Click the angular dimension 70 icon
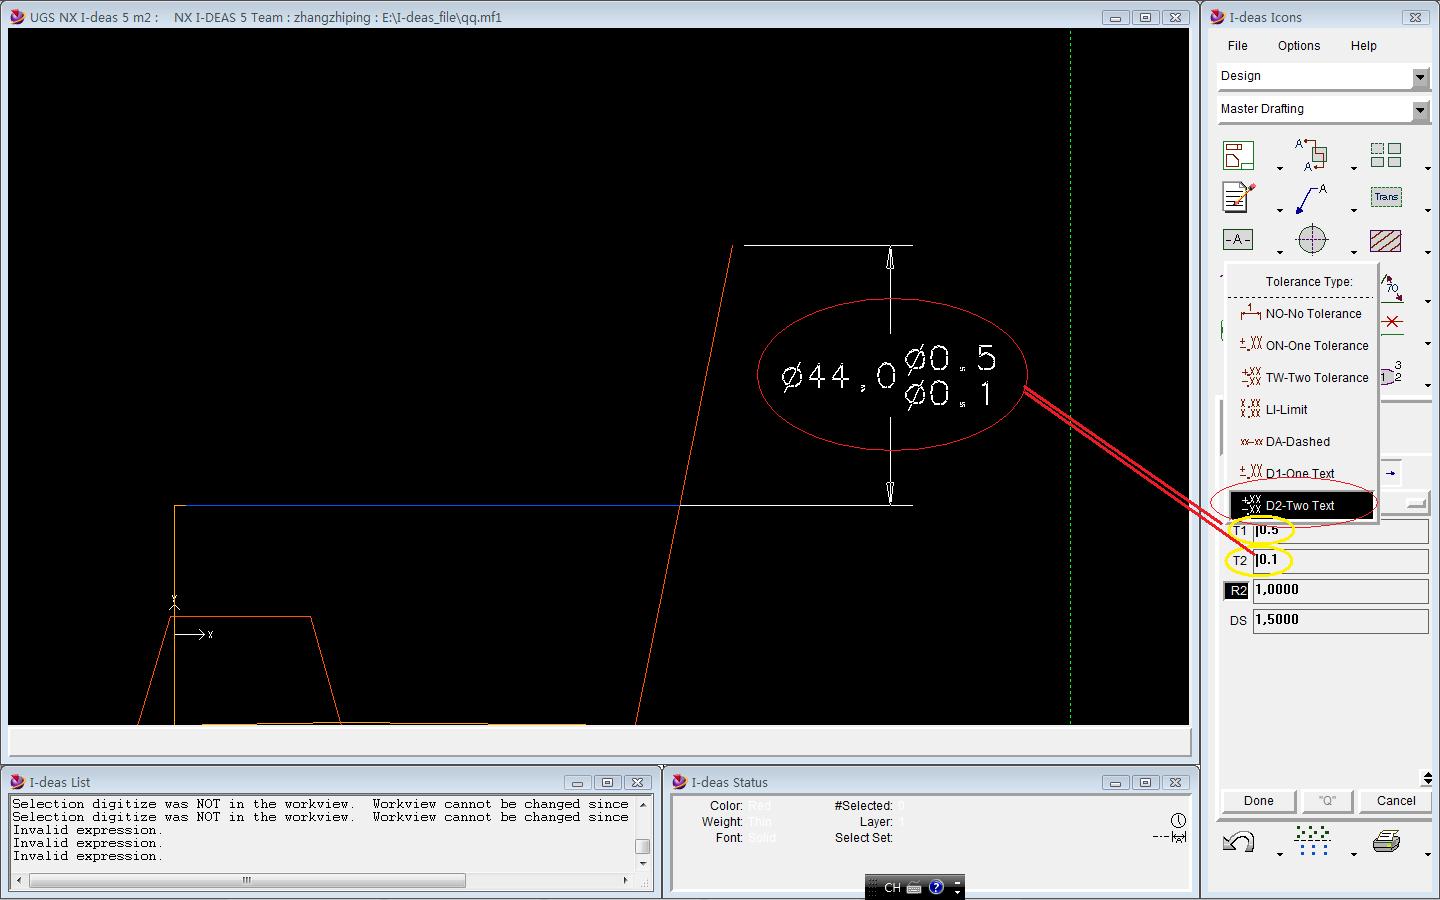 coord(1391,288)
